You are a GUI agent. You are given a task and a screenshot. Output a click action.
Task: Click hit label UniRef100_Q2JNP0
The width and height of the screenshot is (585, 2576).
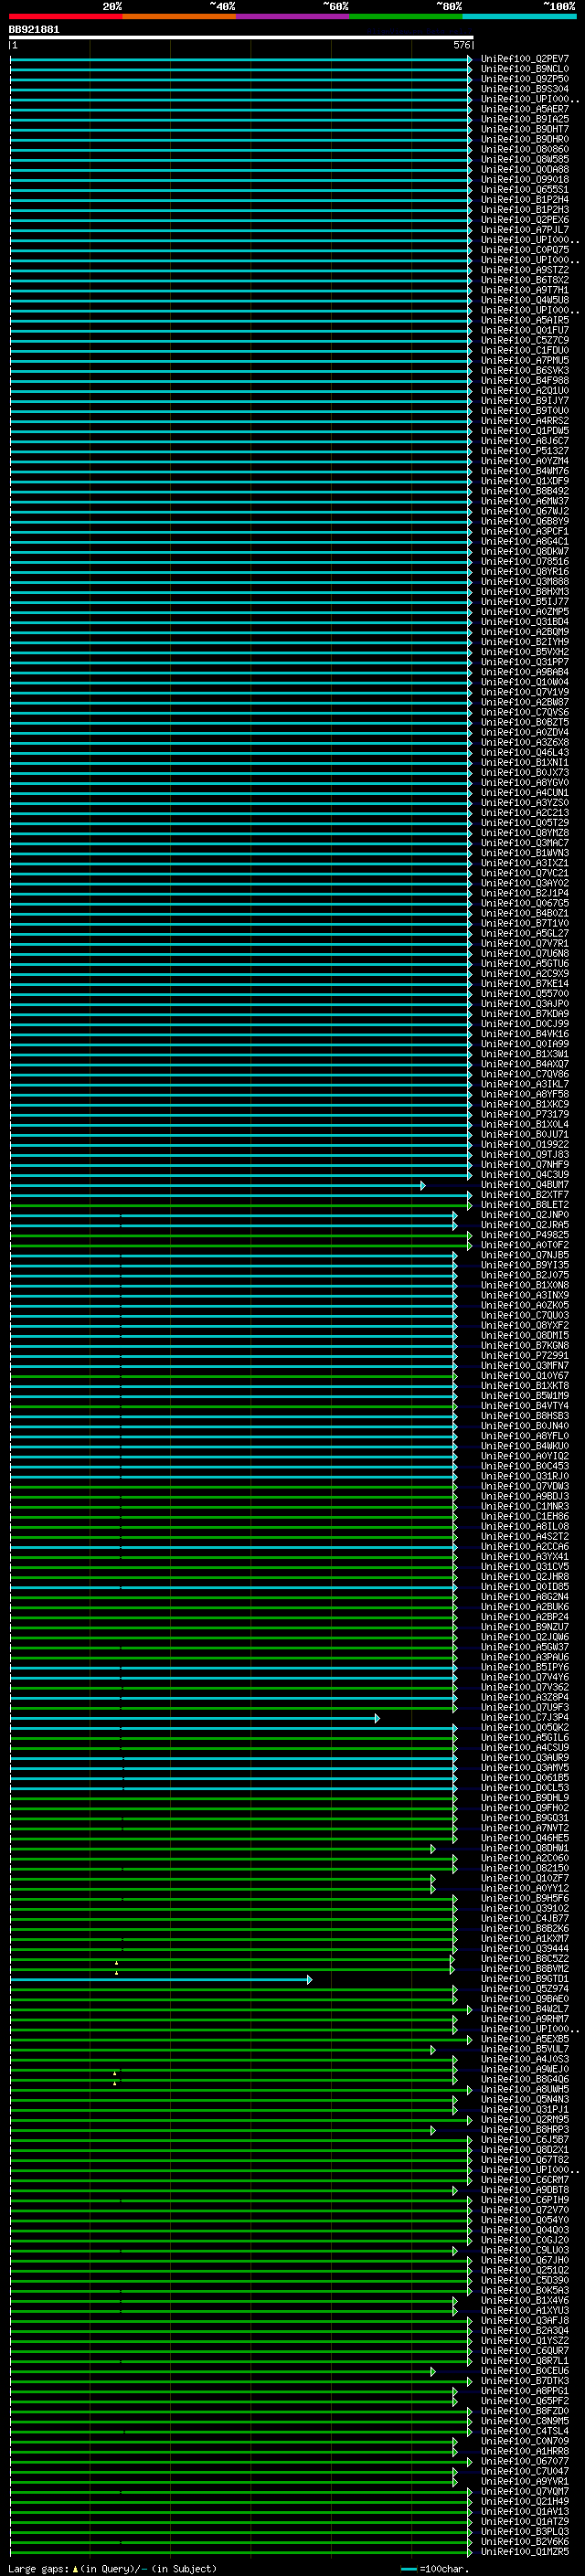click(x=524, y=1215)
